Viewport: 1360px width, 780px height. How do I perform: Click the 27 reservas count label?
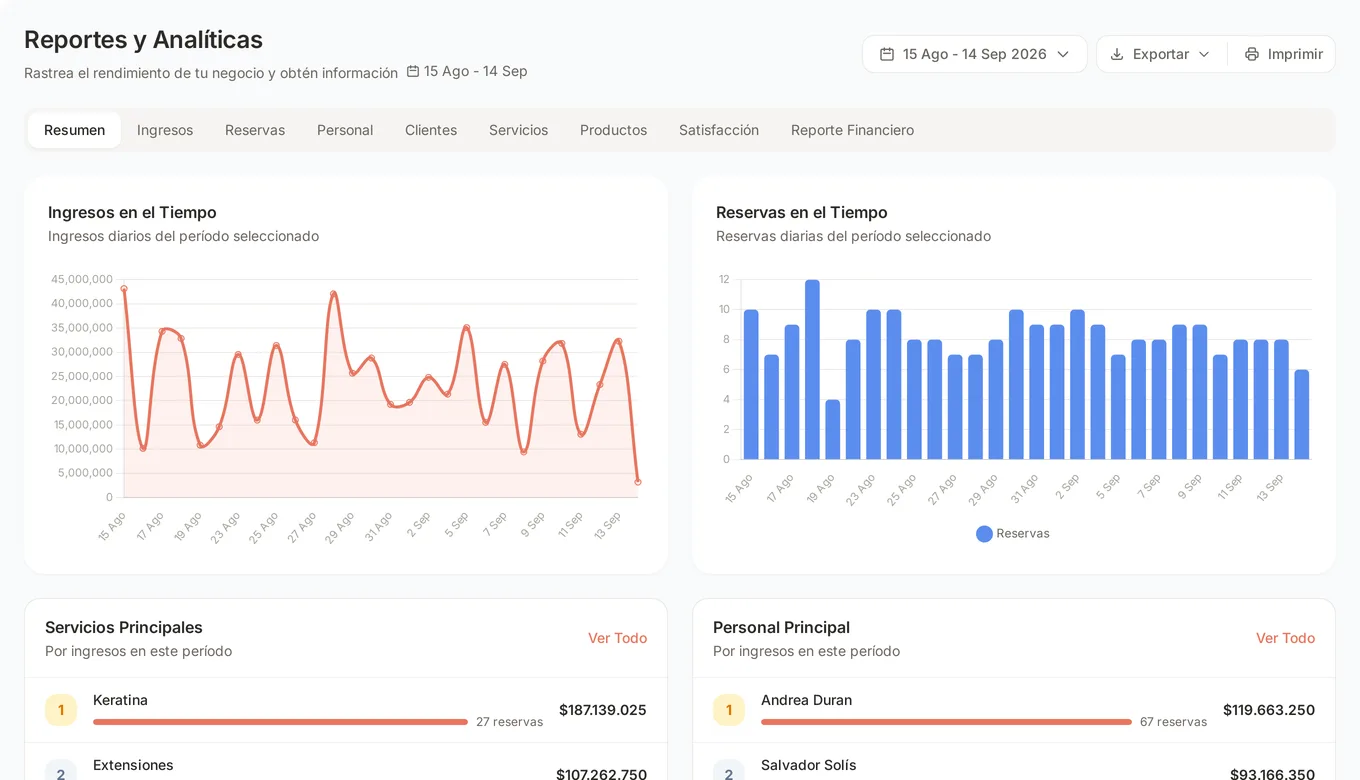click(509, 722)
